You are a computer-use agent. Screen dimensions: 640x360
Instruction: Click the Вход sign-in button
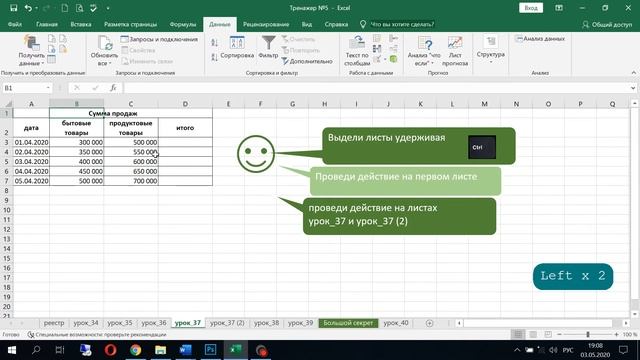[531, 8]
